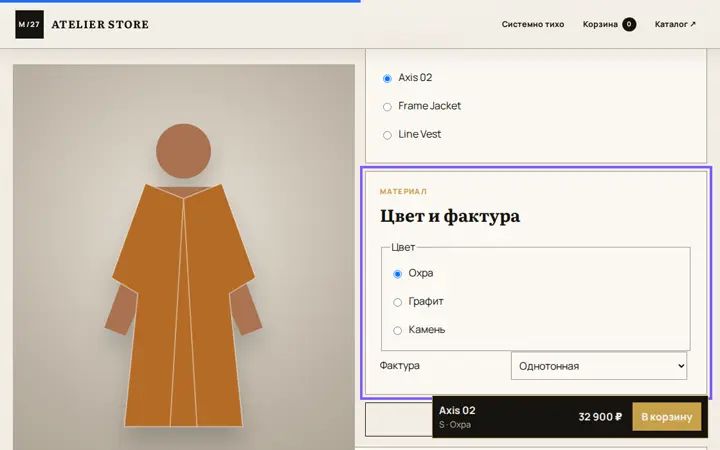Click the В корзину button

[667, 417]
